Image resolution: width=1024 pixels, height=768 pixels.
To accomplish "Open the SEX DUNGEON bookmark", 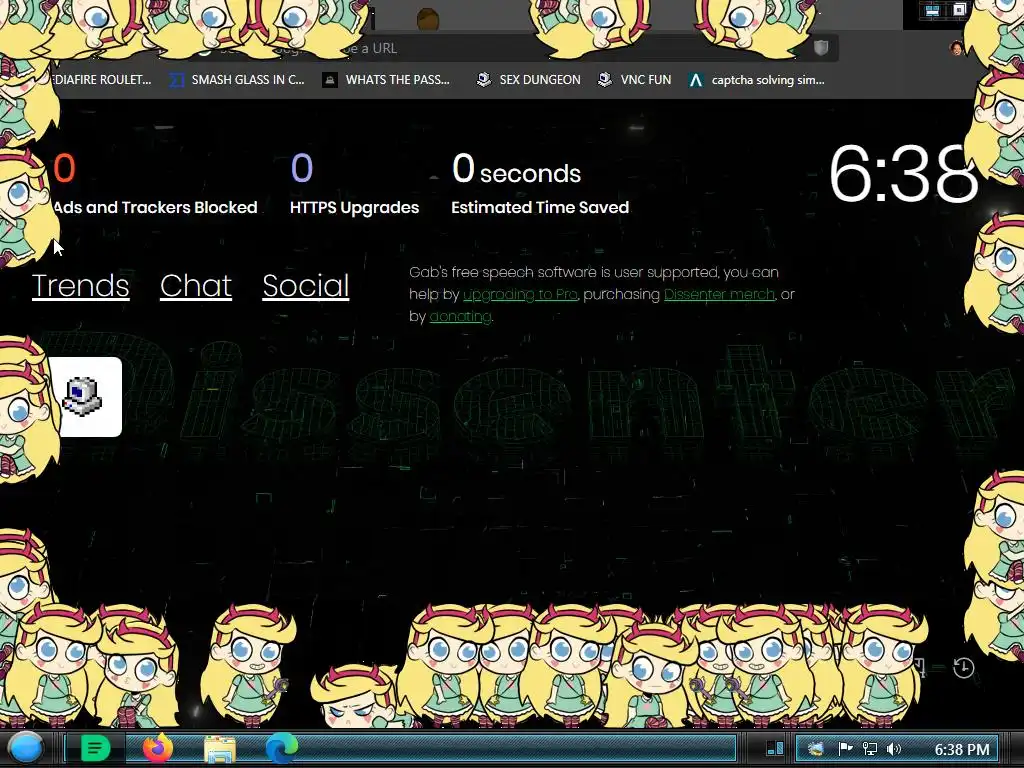I will [x=528, y=80].
